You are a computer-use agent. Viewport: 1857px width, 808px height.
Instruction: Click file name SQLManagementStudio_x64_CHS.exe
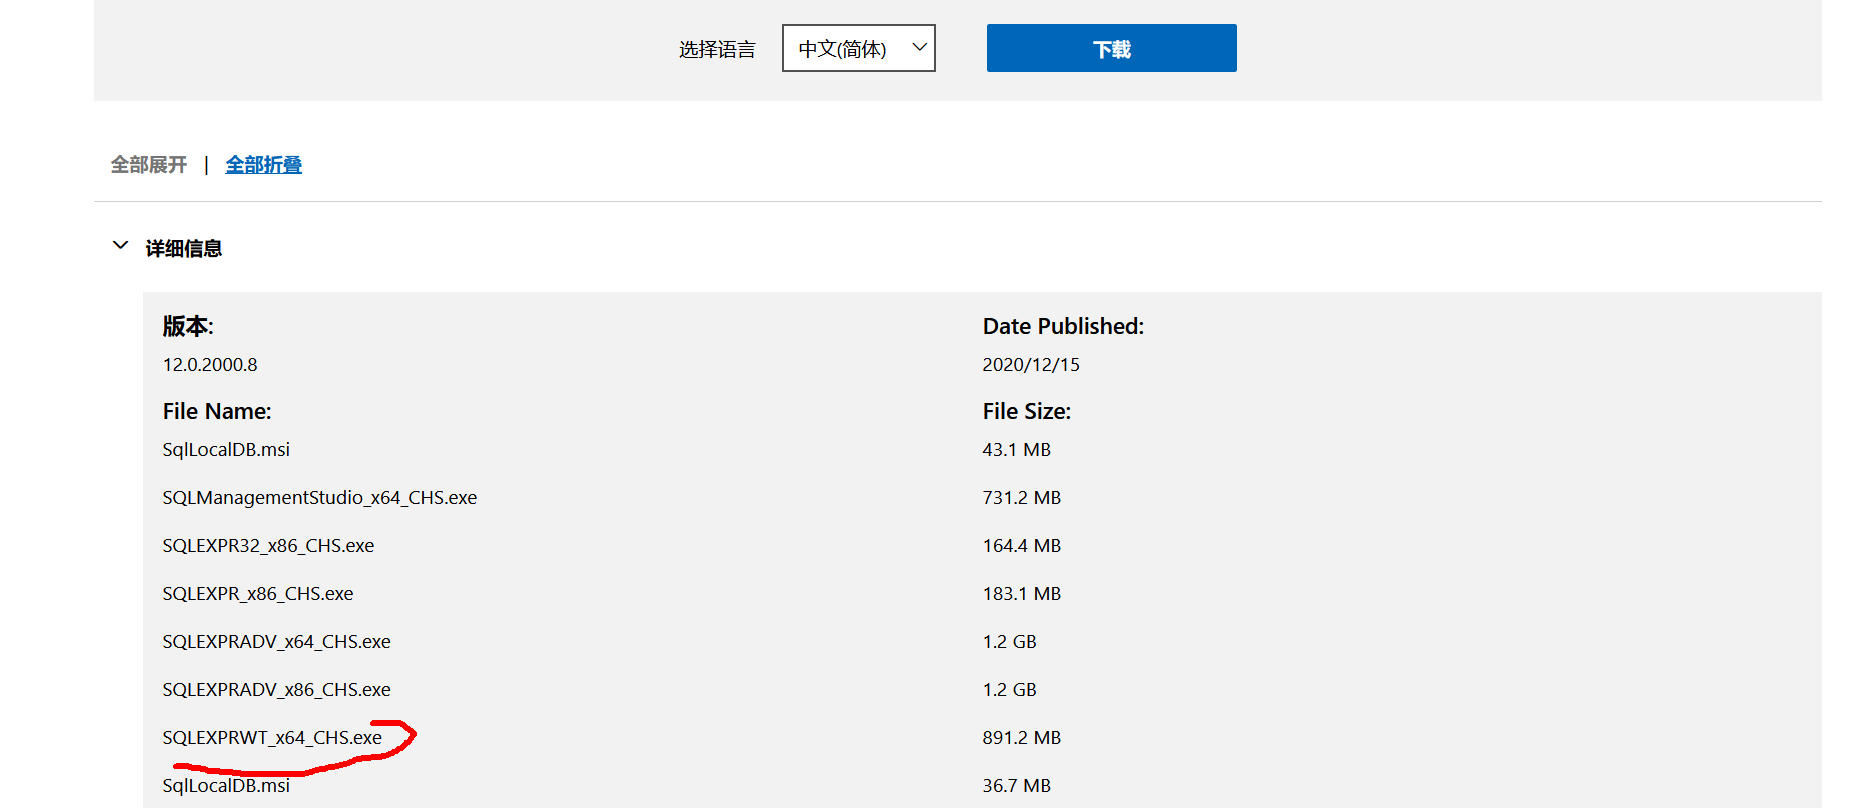320,498
